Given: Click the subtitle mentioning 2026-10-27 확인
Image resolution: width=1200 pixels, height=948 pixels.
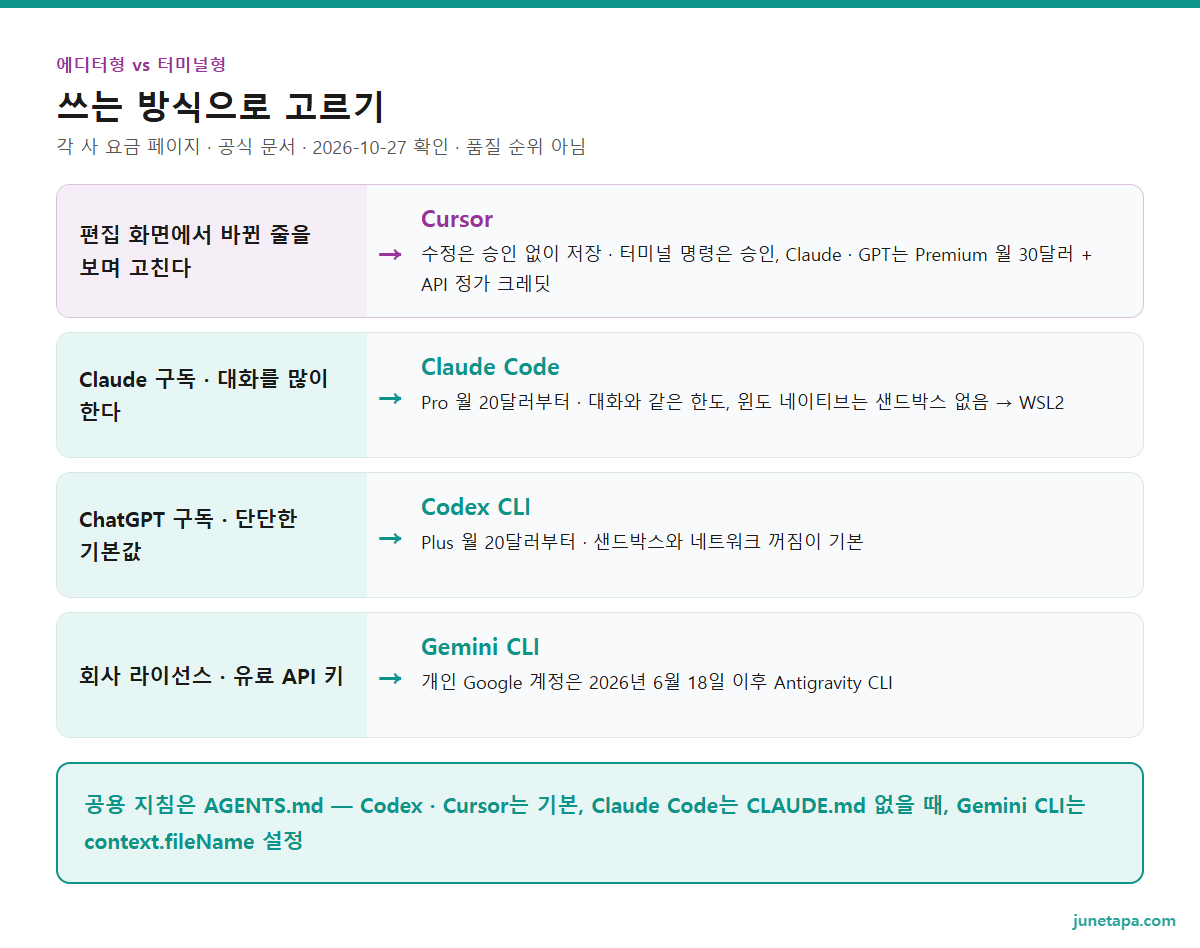Looking at the screenshot, I should tap(321, 147).
